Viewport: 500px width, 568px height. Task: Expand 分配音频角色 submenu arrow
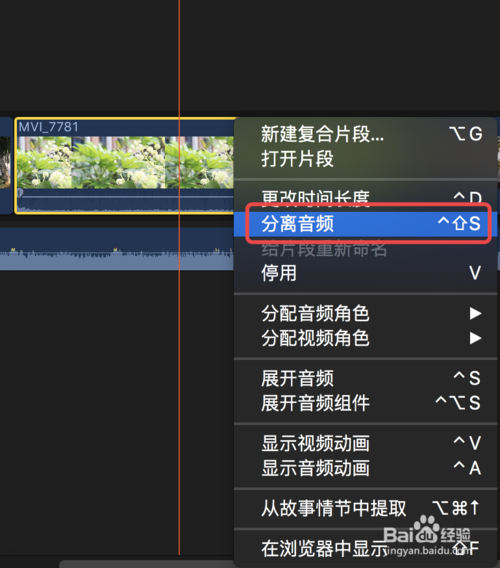[x=475, y=313]
